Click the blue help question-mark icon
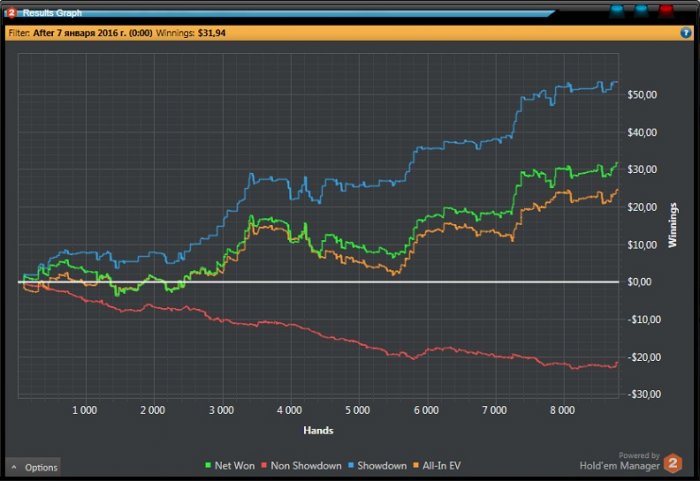This screenshot has height=481, width=700. click(x=686, y=33)
